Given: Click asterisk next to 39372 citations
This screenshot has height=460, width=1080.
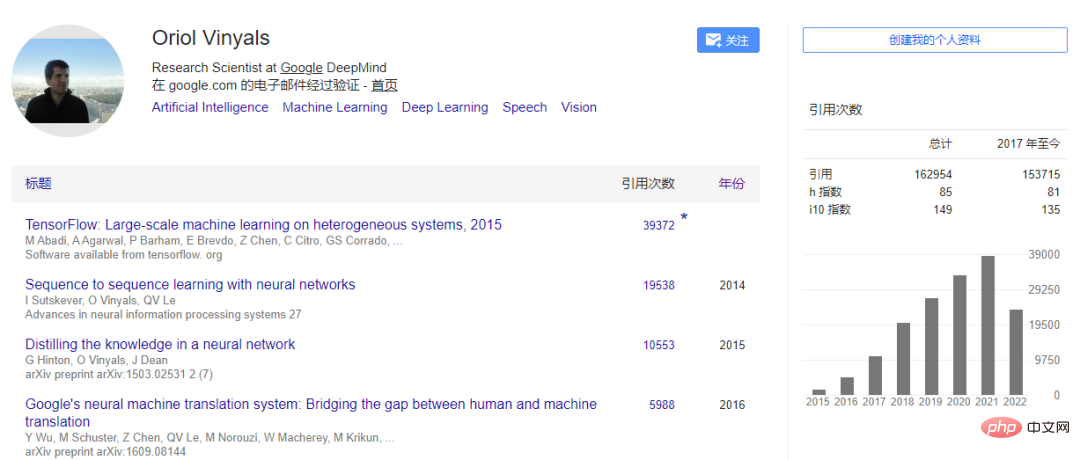Looking at the screenshot, I should coord(684,218).
